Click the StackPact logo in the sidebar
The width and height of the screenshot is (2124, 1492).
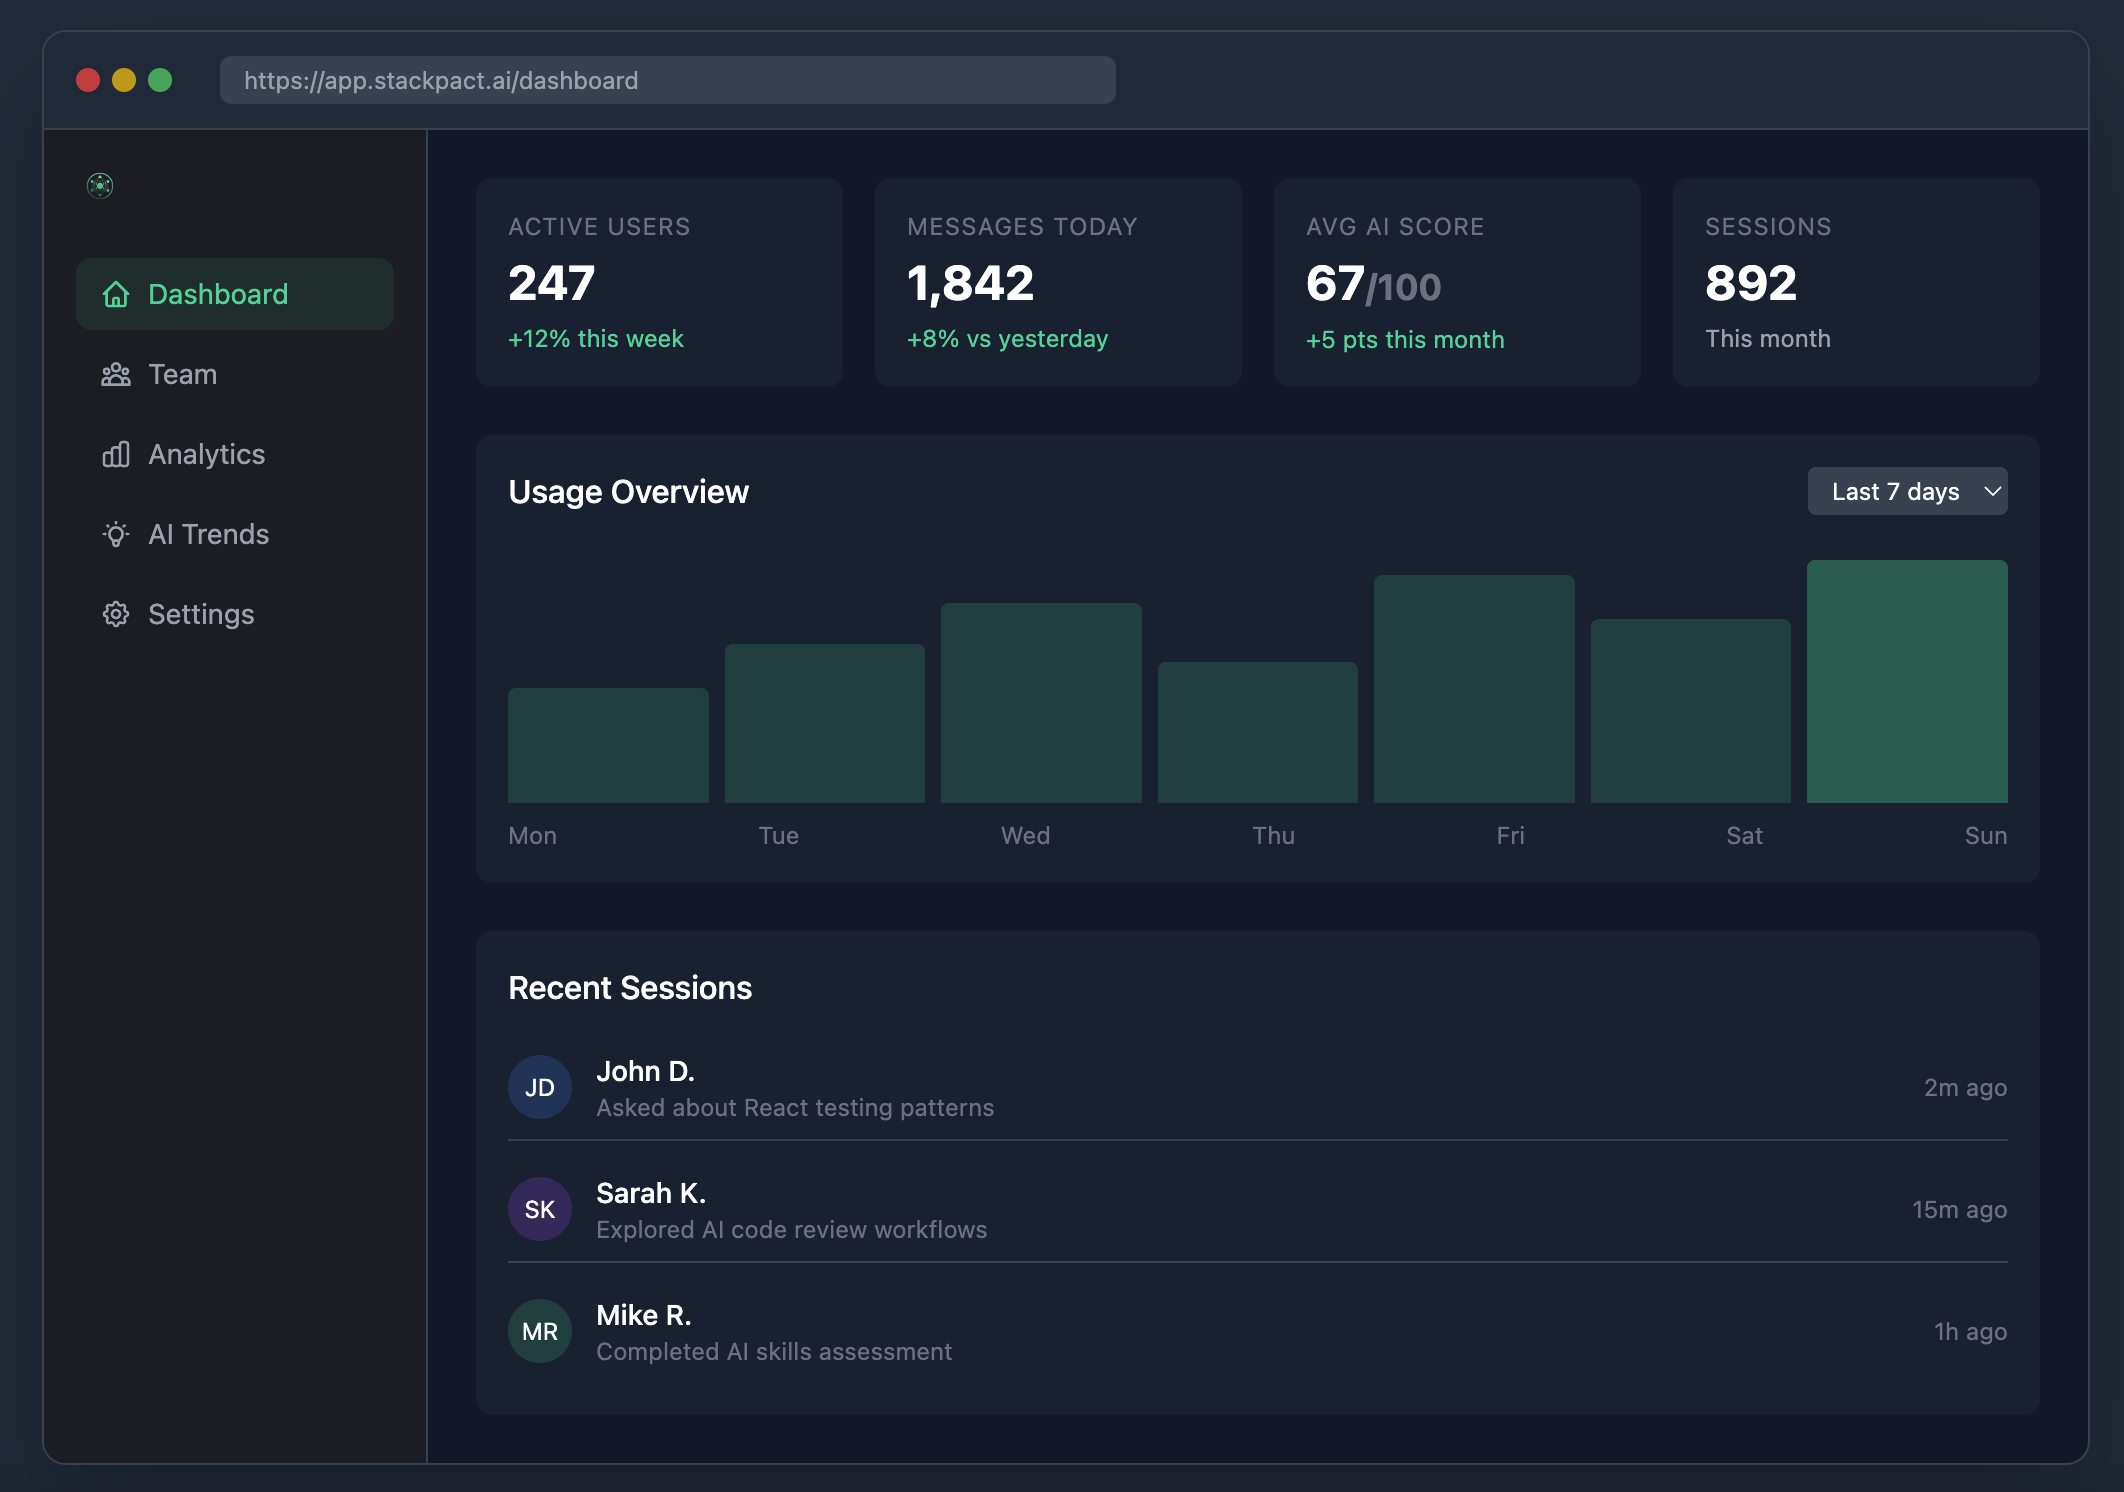100,186
